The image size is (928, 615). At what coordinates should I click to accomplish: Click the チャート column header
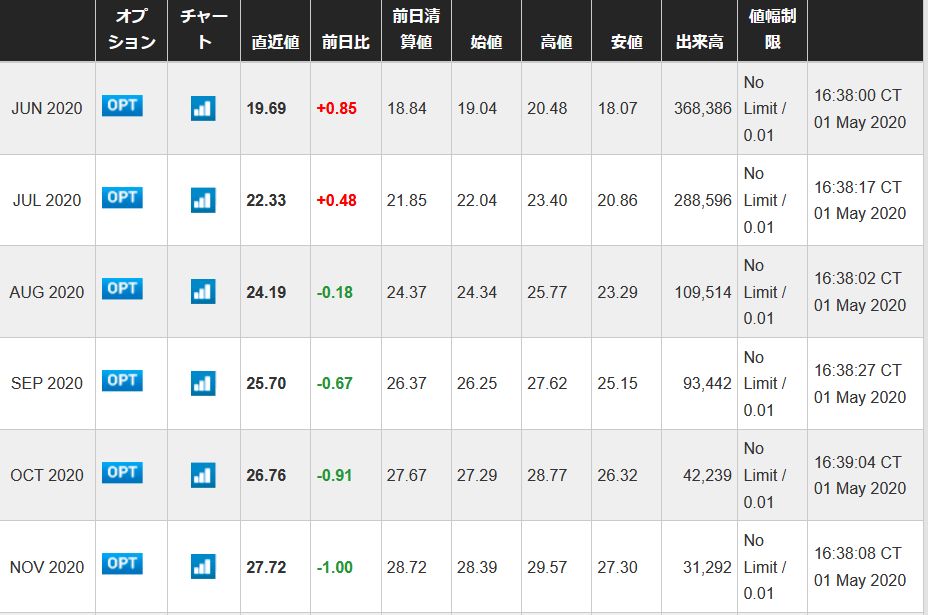[x=204, y=29]
